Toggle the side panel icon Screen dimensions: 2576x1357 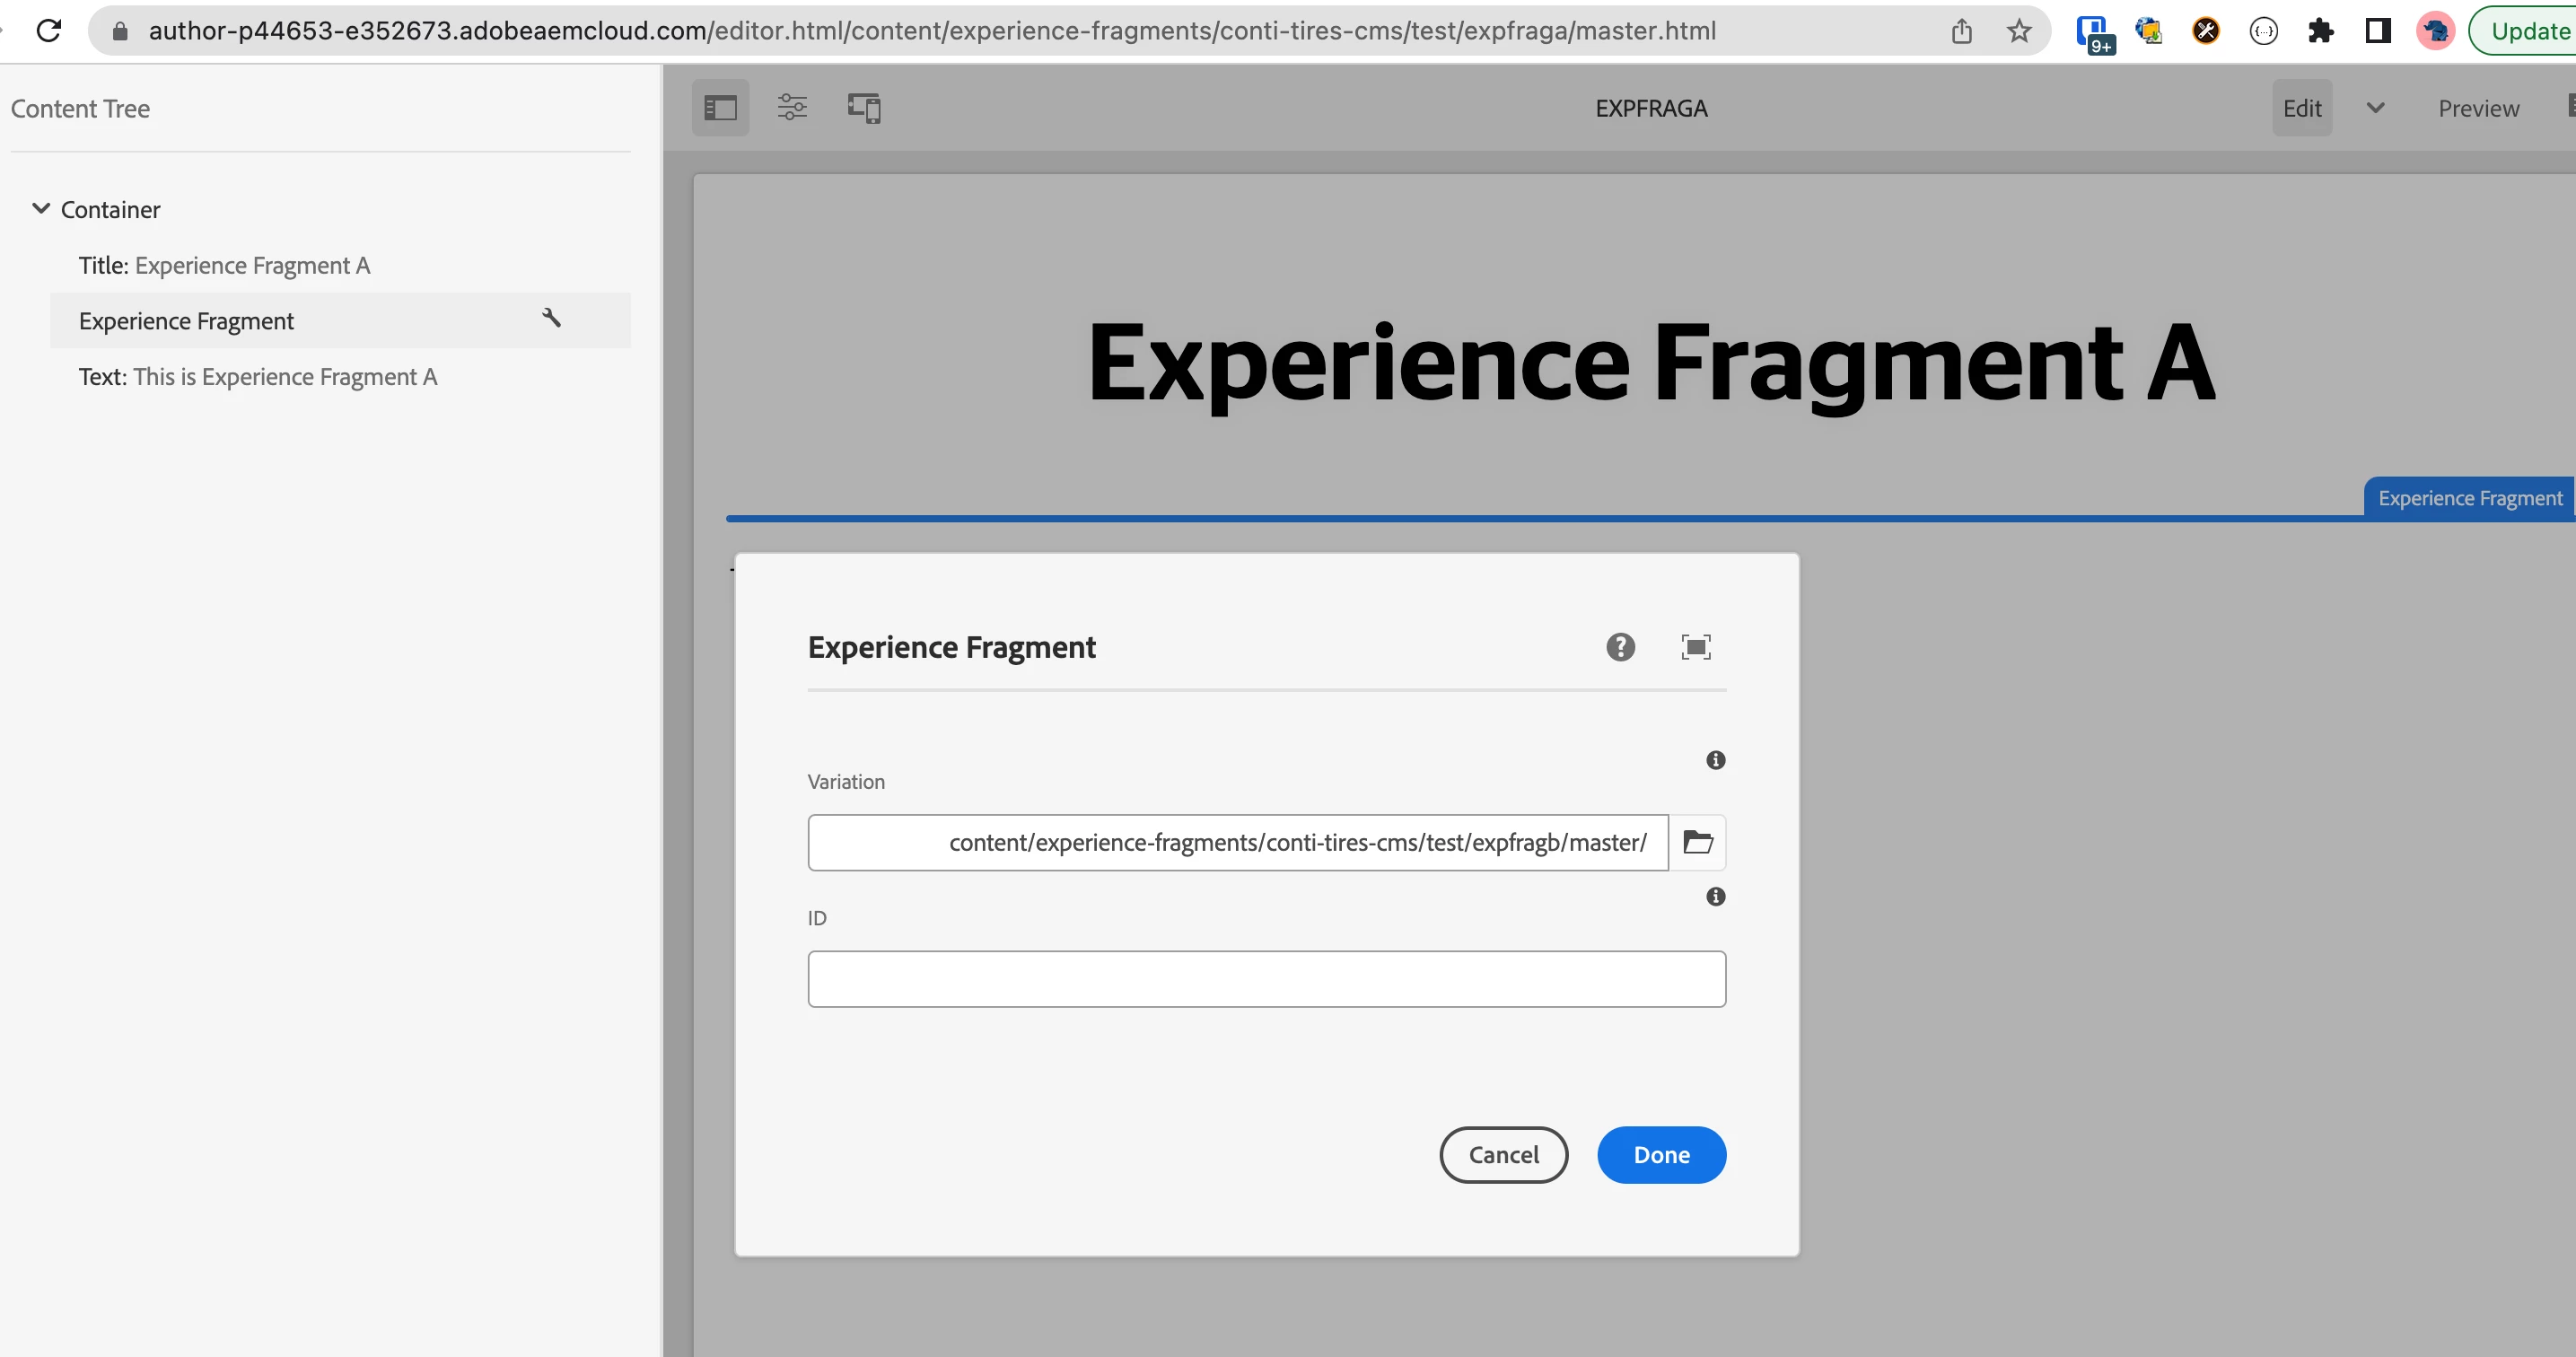[x=720, y=108]
